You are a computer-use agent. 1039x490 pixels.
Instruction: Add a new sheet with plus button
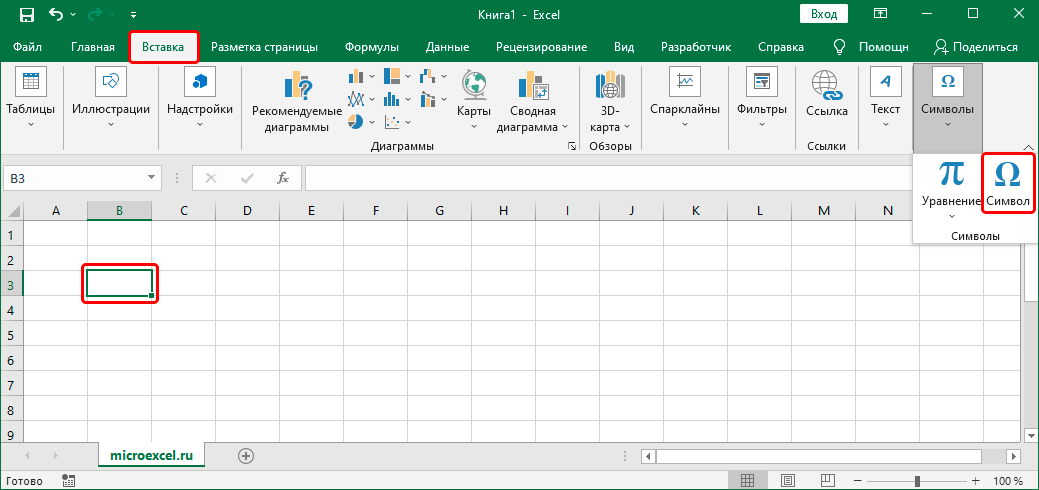pyautogui.click(x=246, y=455)
